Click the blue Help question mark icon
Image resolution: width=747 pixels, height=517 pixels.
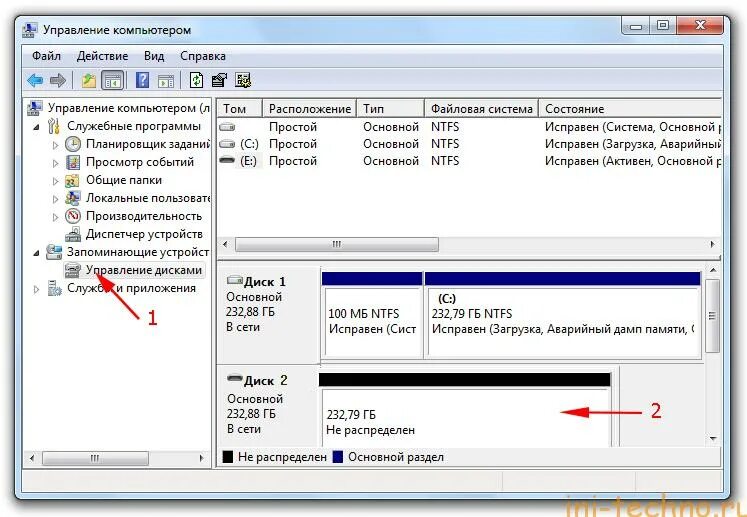point(142,80)
